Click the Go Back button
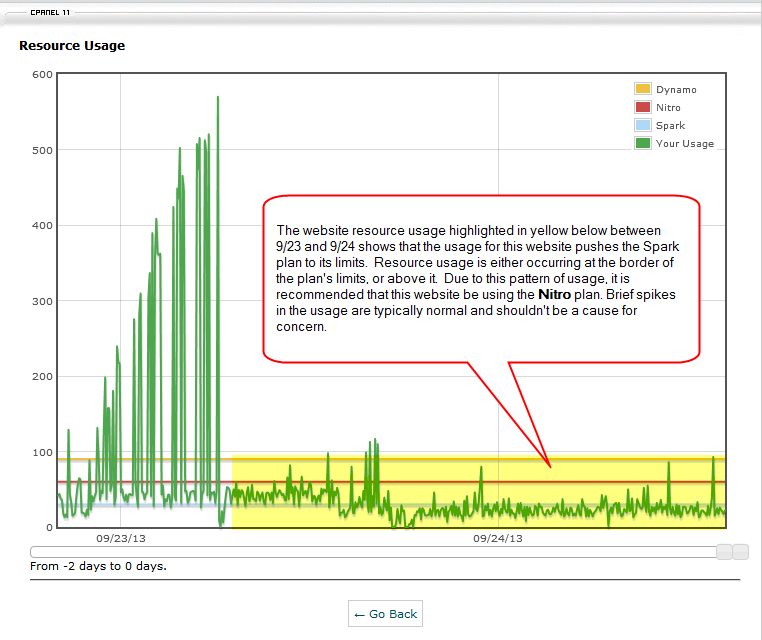Screen dimensions: 762x640 [x=385, y=614]
